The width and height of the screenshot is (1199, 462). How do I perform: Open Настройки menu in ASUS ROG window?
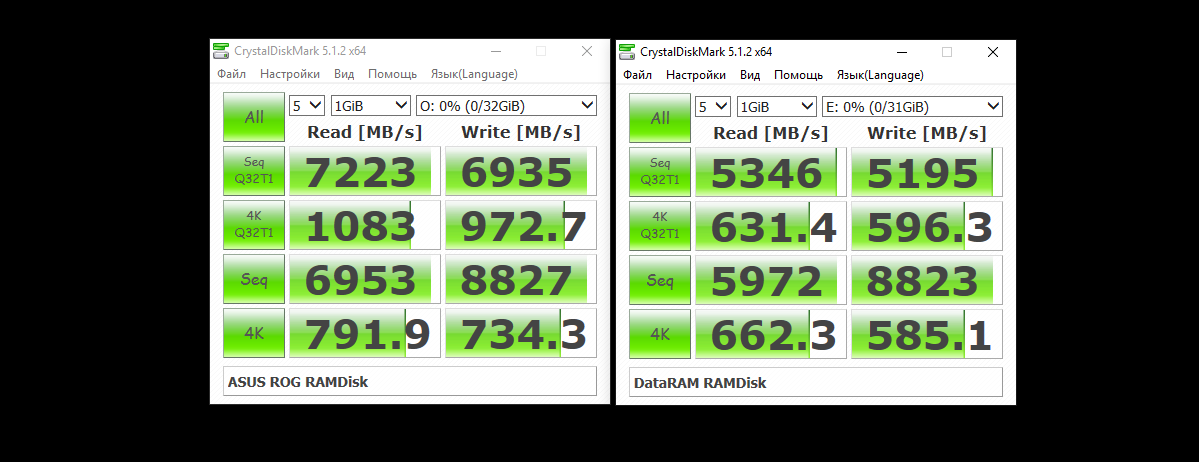point(290,74)
